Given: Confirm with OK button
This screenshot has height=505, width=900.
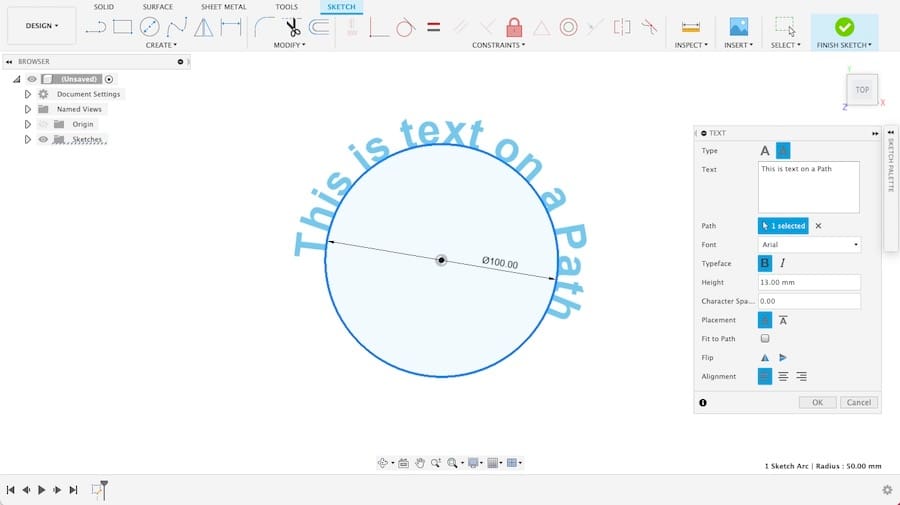Looking at the screenshot, I should click(x=817, y=402).
